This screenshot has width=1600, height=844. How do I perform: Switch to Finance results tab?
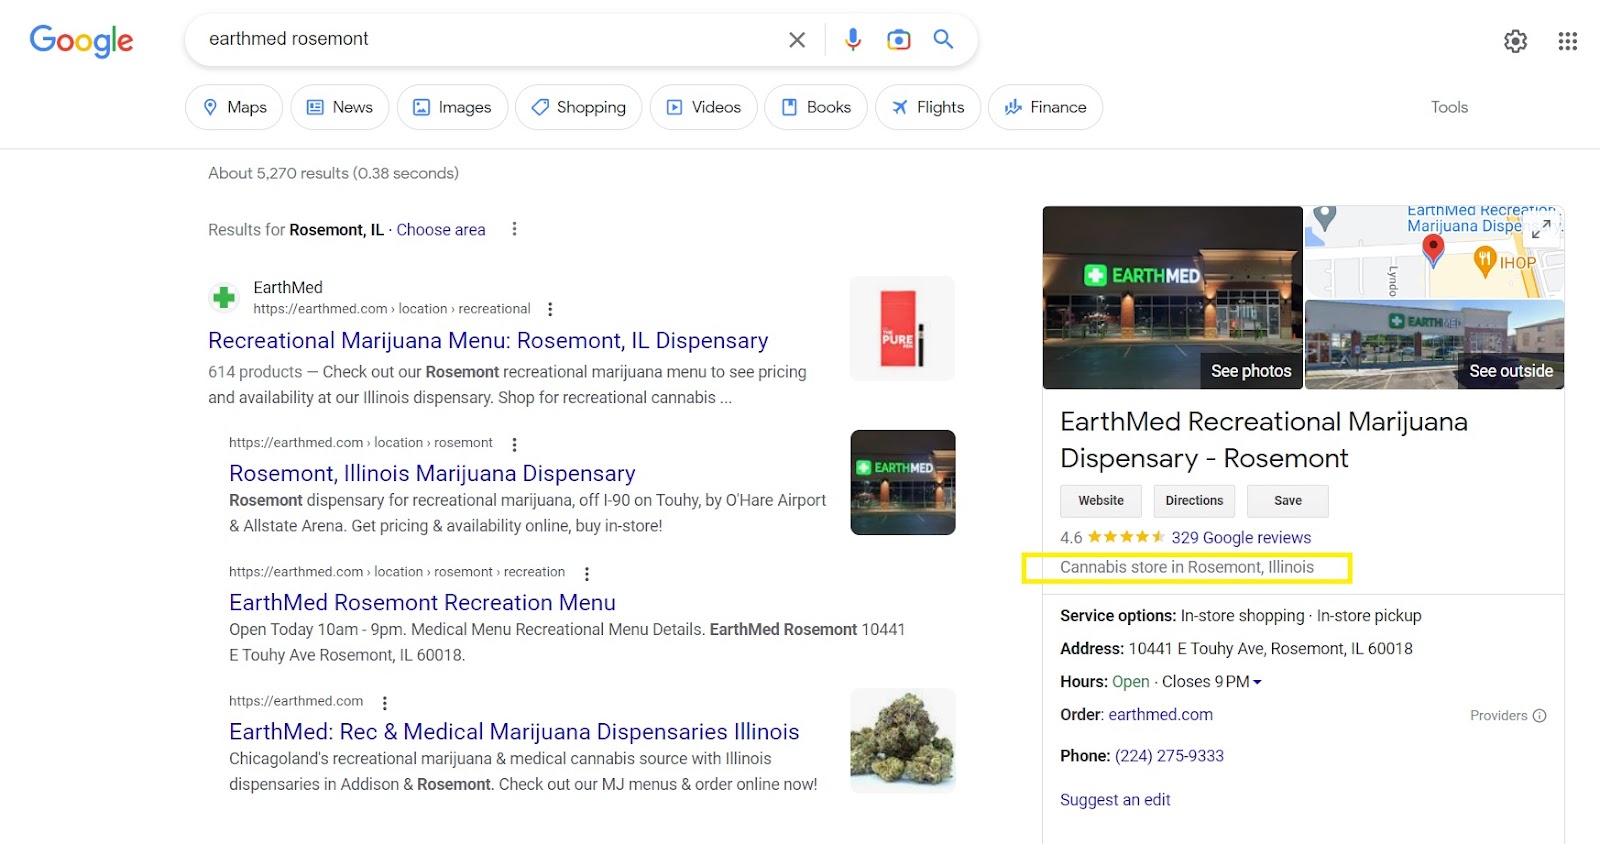(1045, 107)
